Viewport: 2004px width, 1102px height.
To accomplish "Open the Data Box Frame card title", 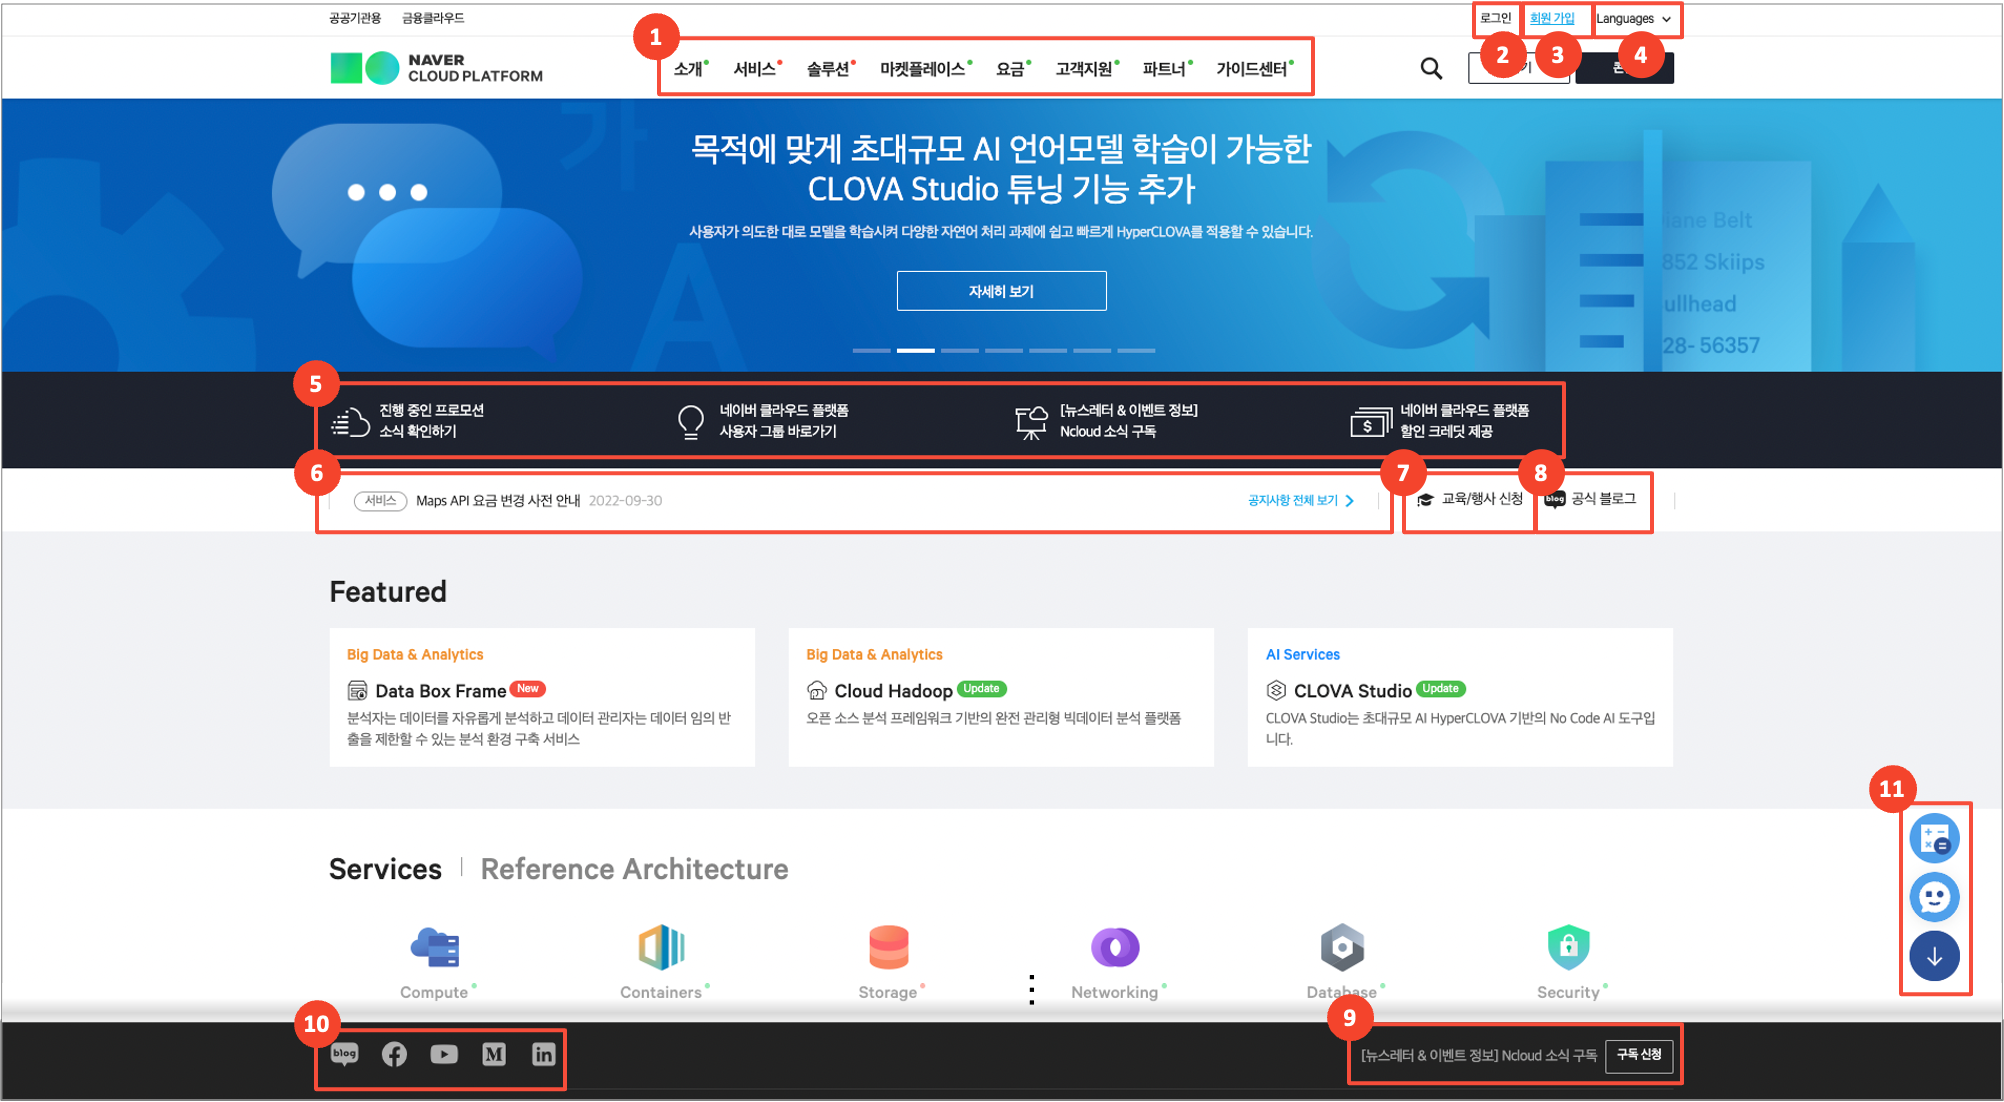I will (x=440, y=691).
